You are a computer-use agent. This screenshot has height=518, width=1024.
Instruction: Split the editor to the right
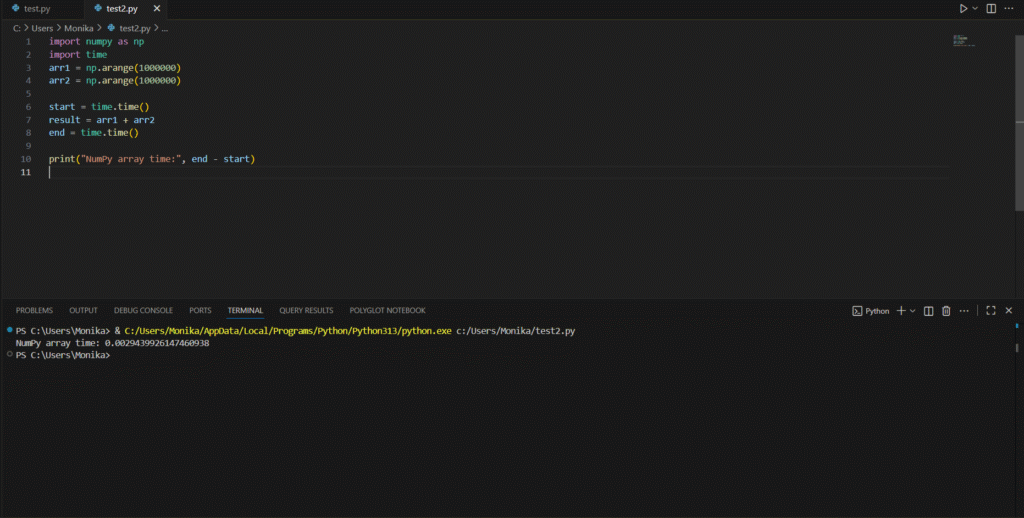pyautogui.click(x=992, y=8)
